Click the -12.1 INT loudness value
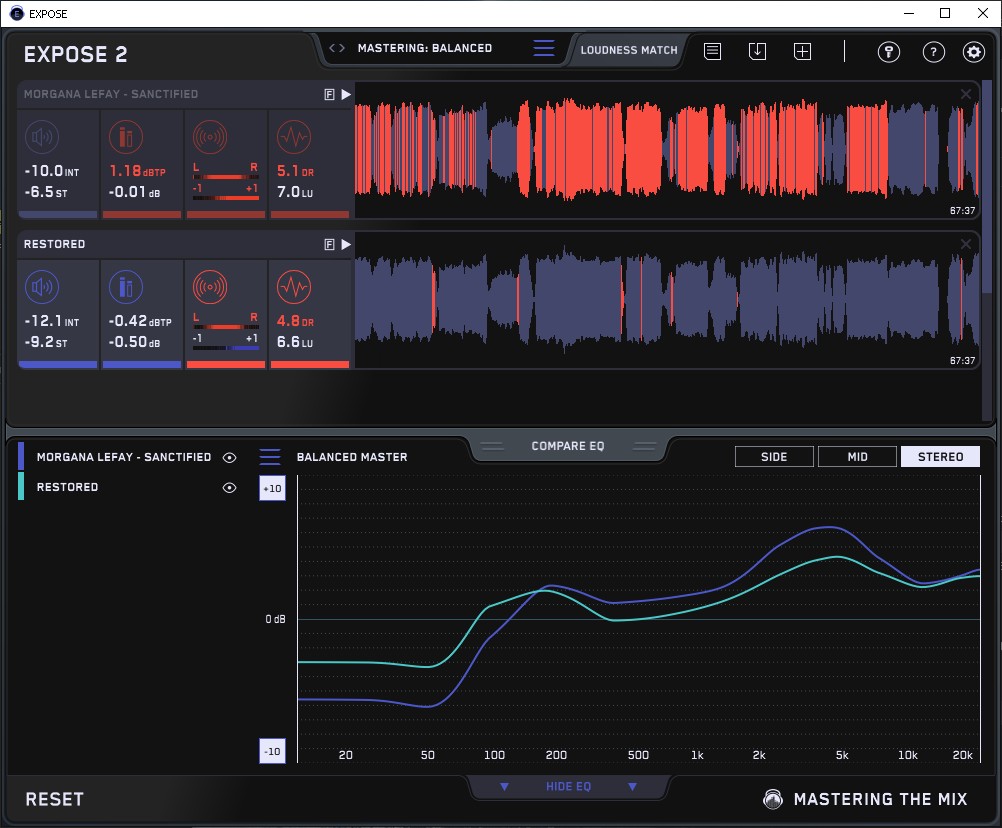 click(x=52, y=321)
